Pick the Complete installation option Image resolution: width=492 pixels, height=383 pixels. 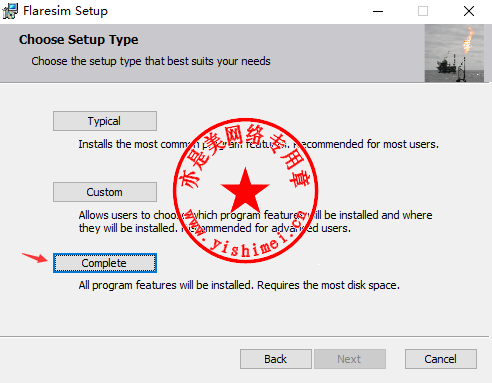click(105, 263)
